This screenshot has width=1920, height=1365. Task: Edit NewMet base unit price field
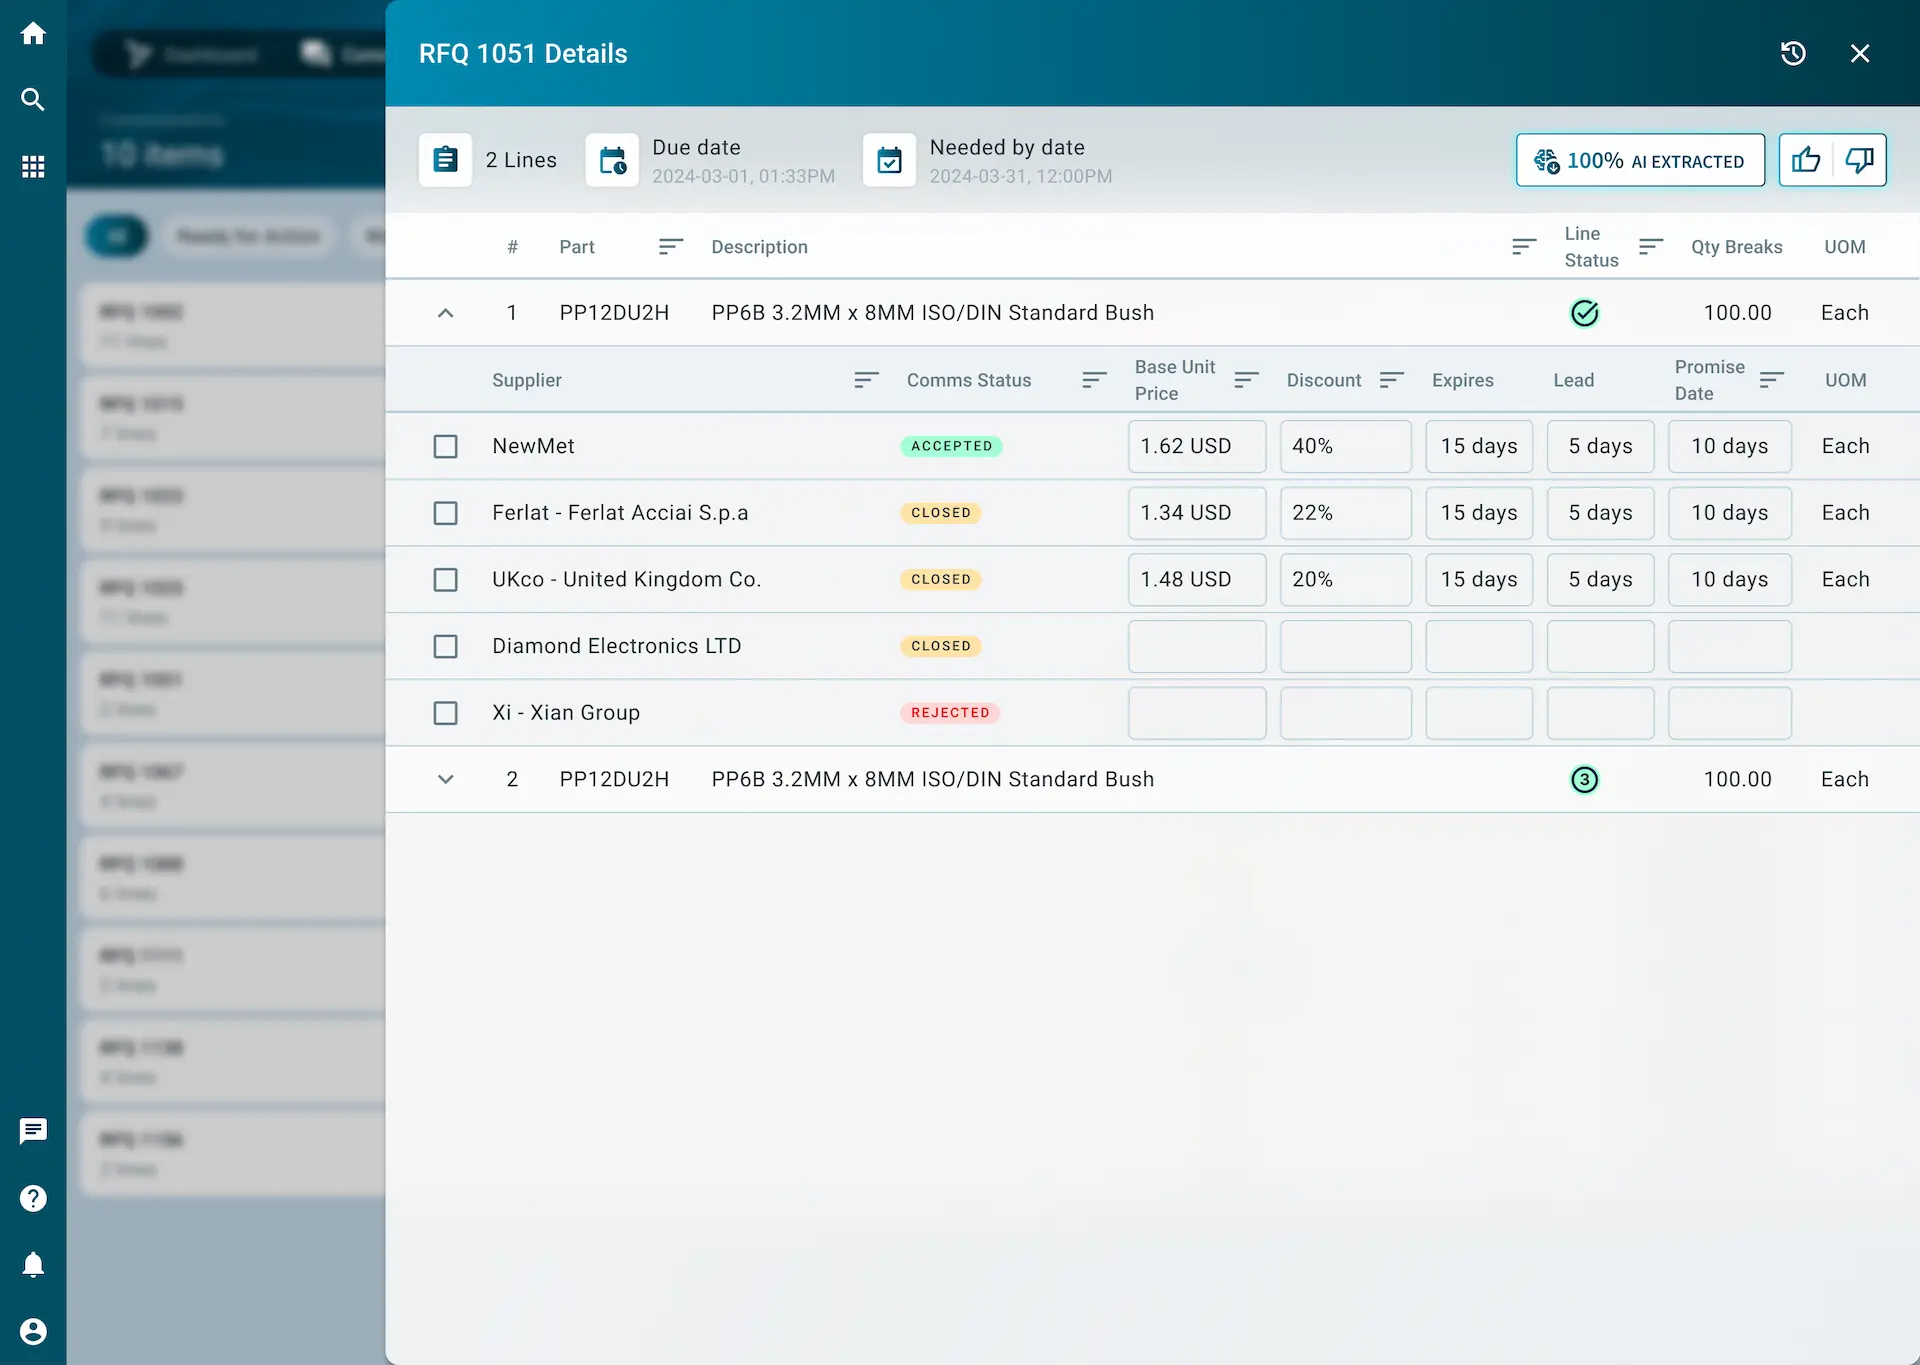pos(1196,446)
